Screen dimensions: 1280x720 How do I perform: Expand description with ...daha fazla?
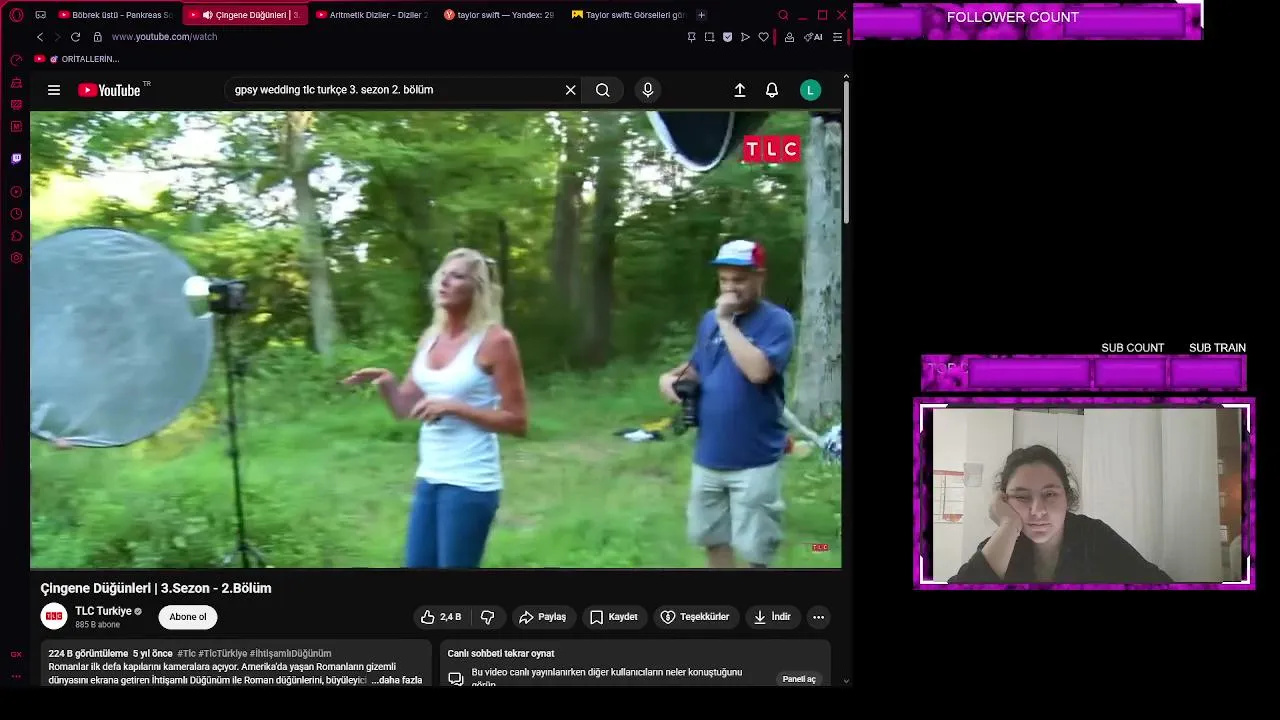397,680
